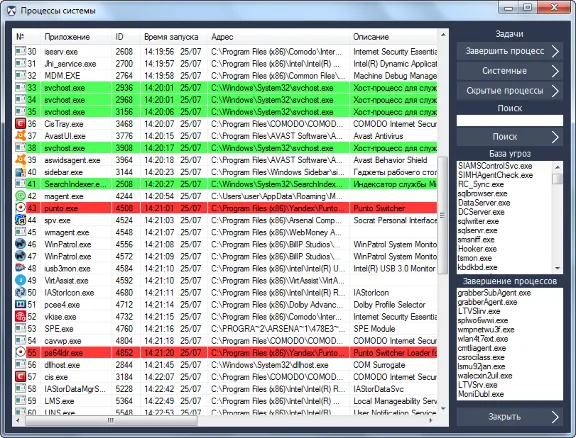Click the VirtAssist.exe blue circle icon

[20, 280]
